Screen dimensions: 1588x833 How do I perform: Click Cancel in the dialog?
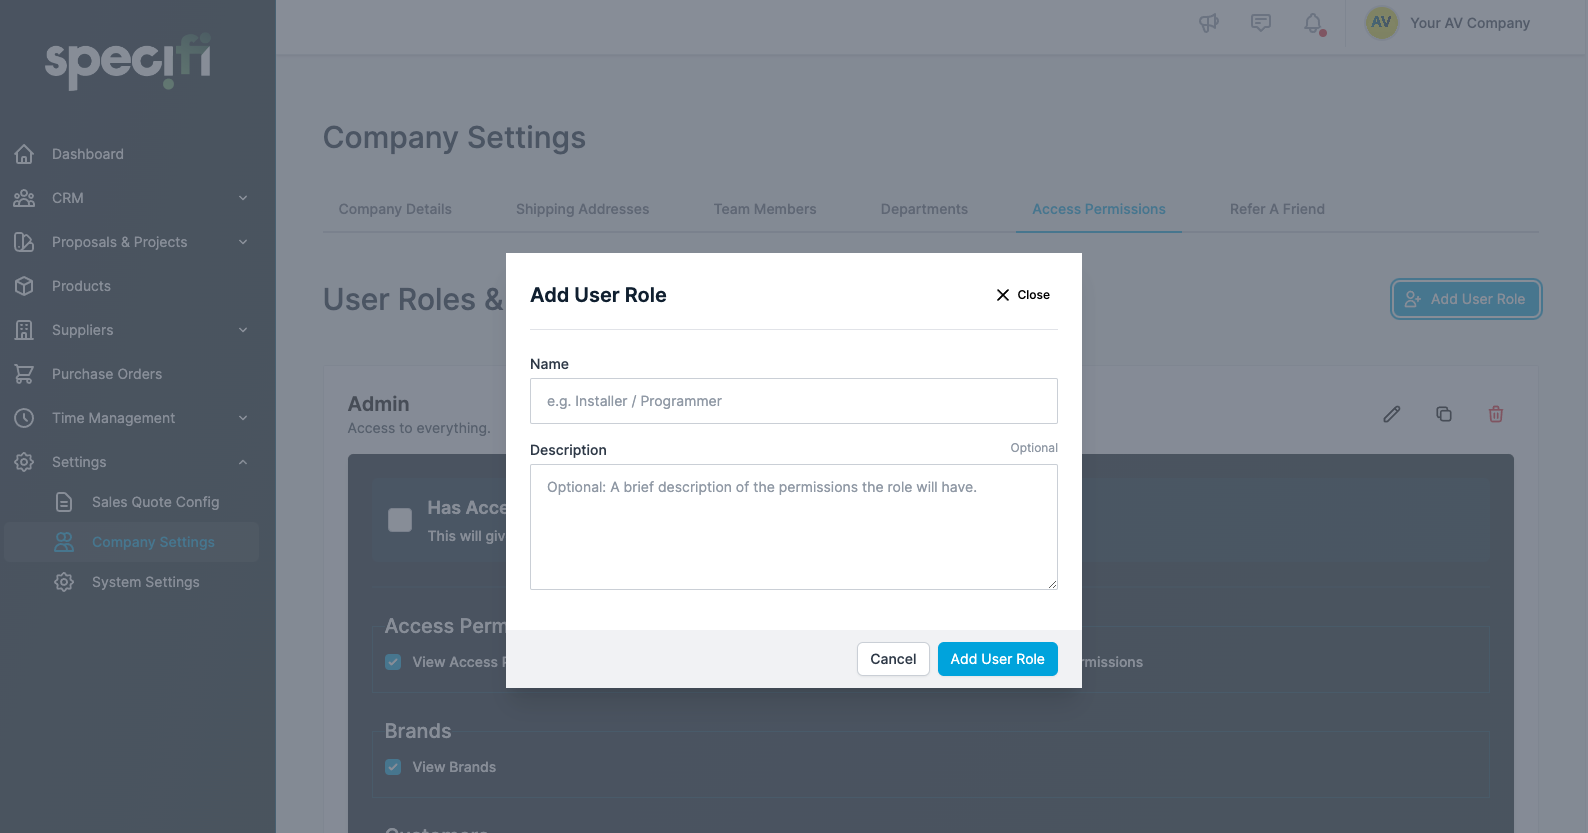click(x=893, y=659)
